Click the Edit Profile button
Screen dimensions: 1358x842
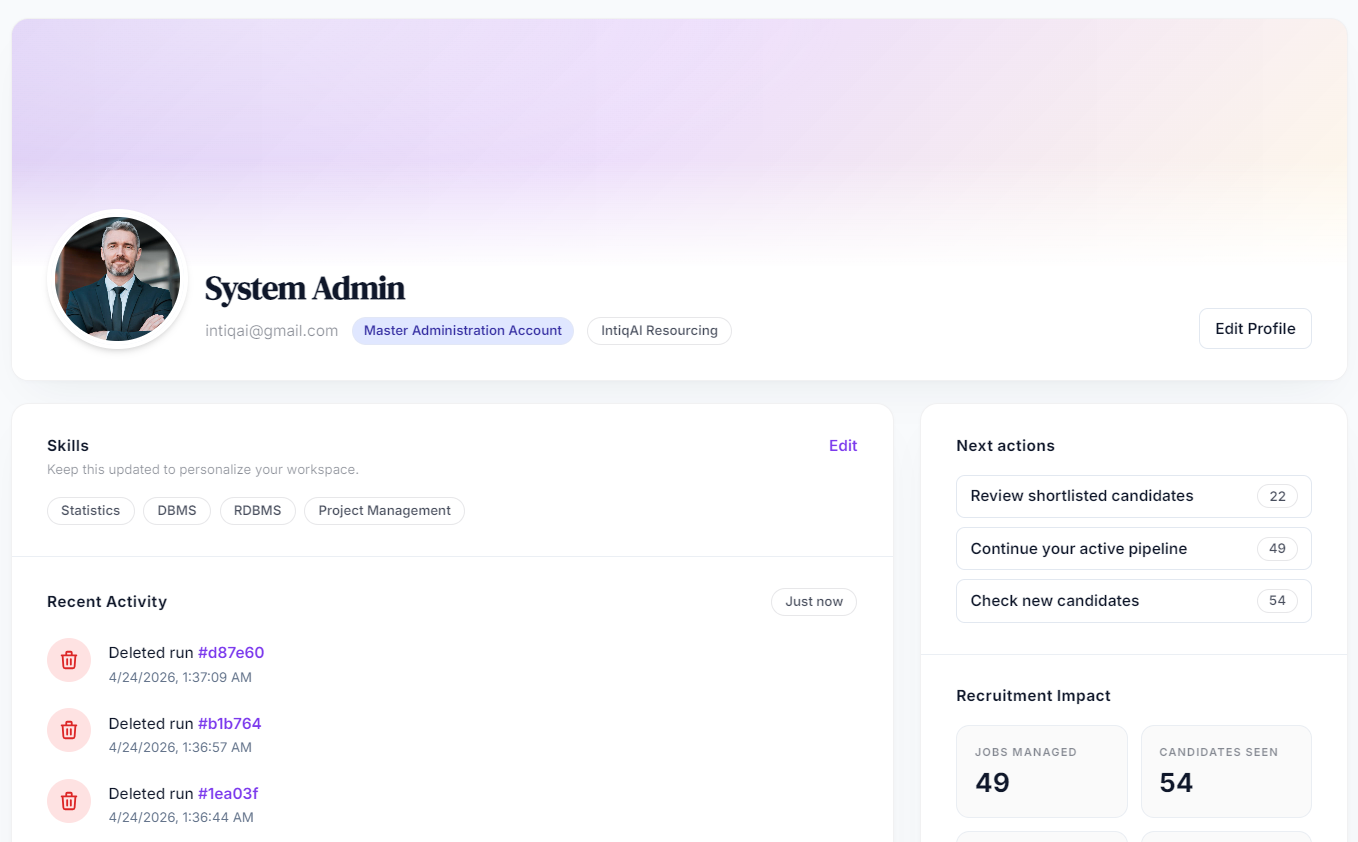coord(1255,328)
